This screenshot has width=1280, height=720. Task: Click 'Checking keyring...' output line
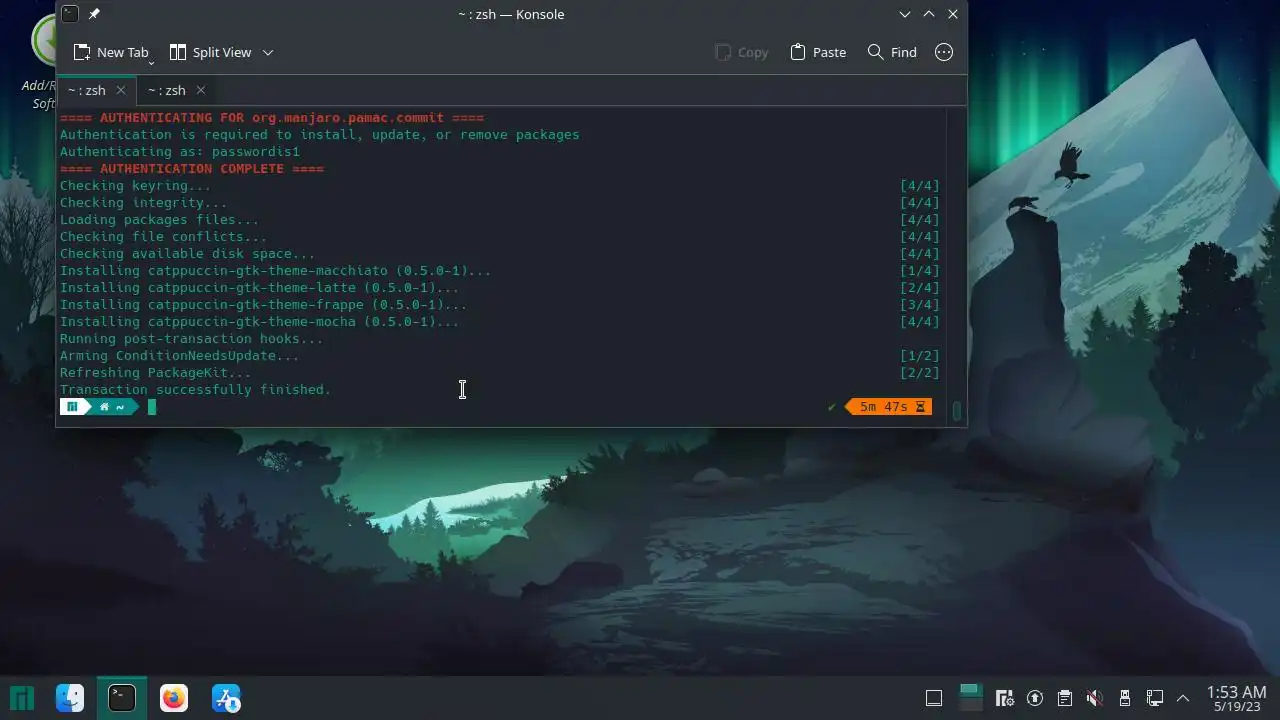point(136,186)
